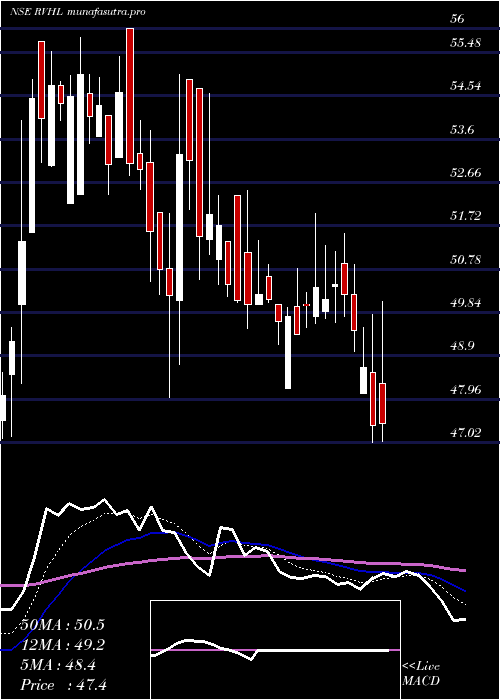Click the 47.02 price axis label
500x700 pixels.
(x=467, y=432)
